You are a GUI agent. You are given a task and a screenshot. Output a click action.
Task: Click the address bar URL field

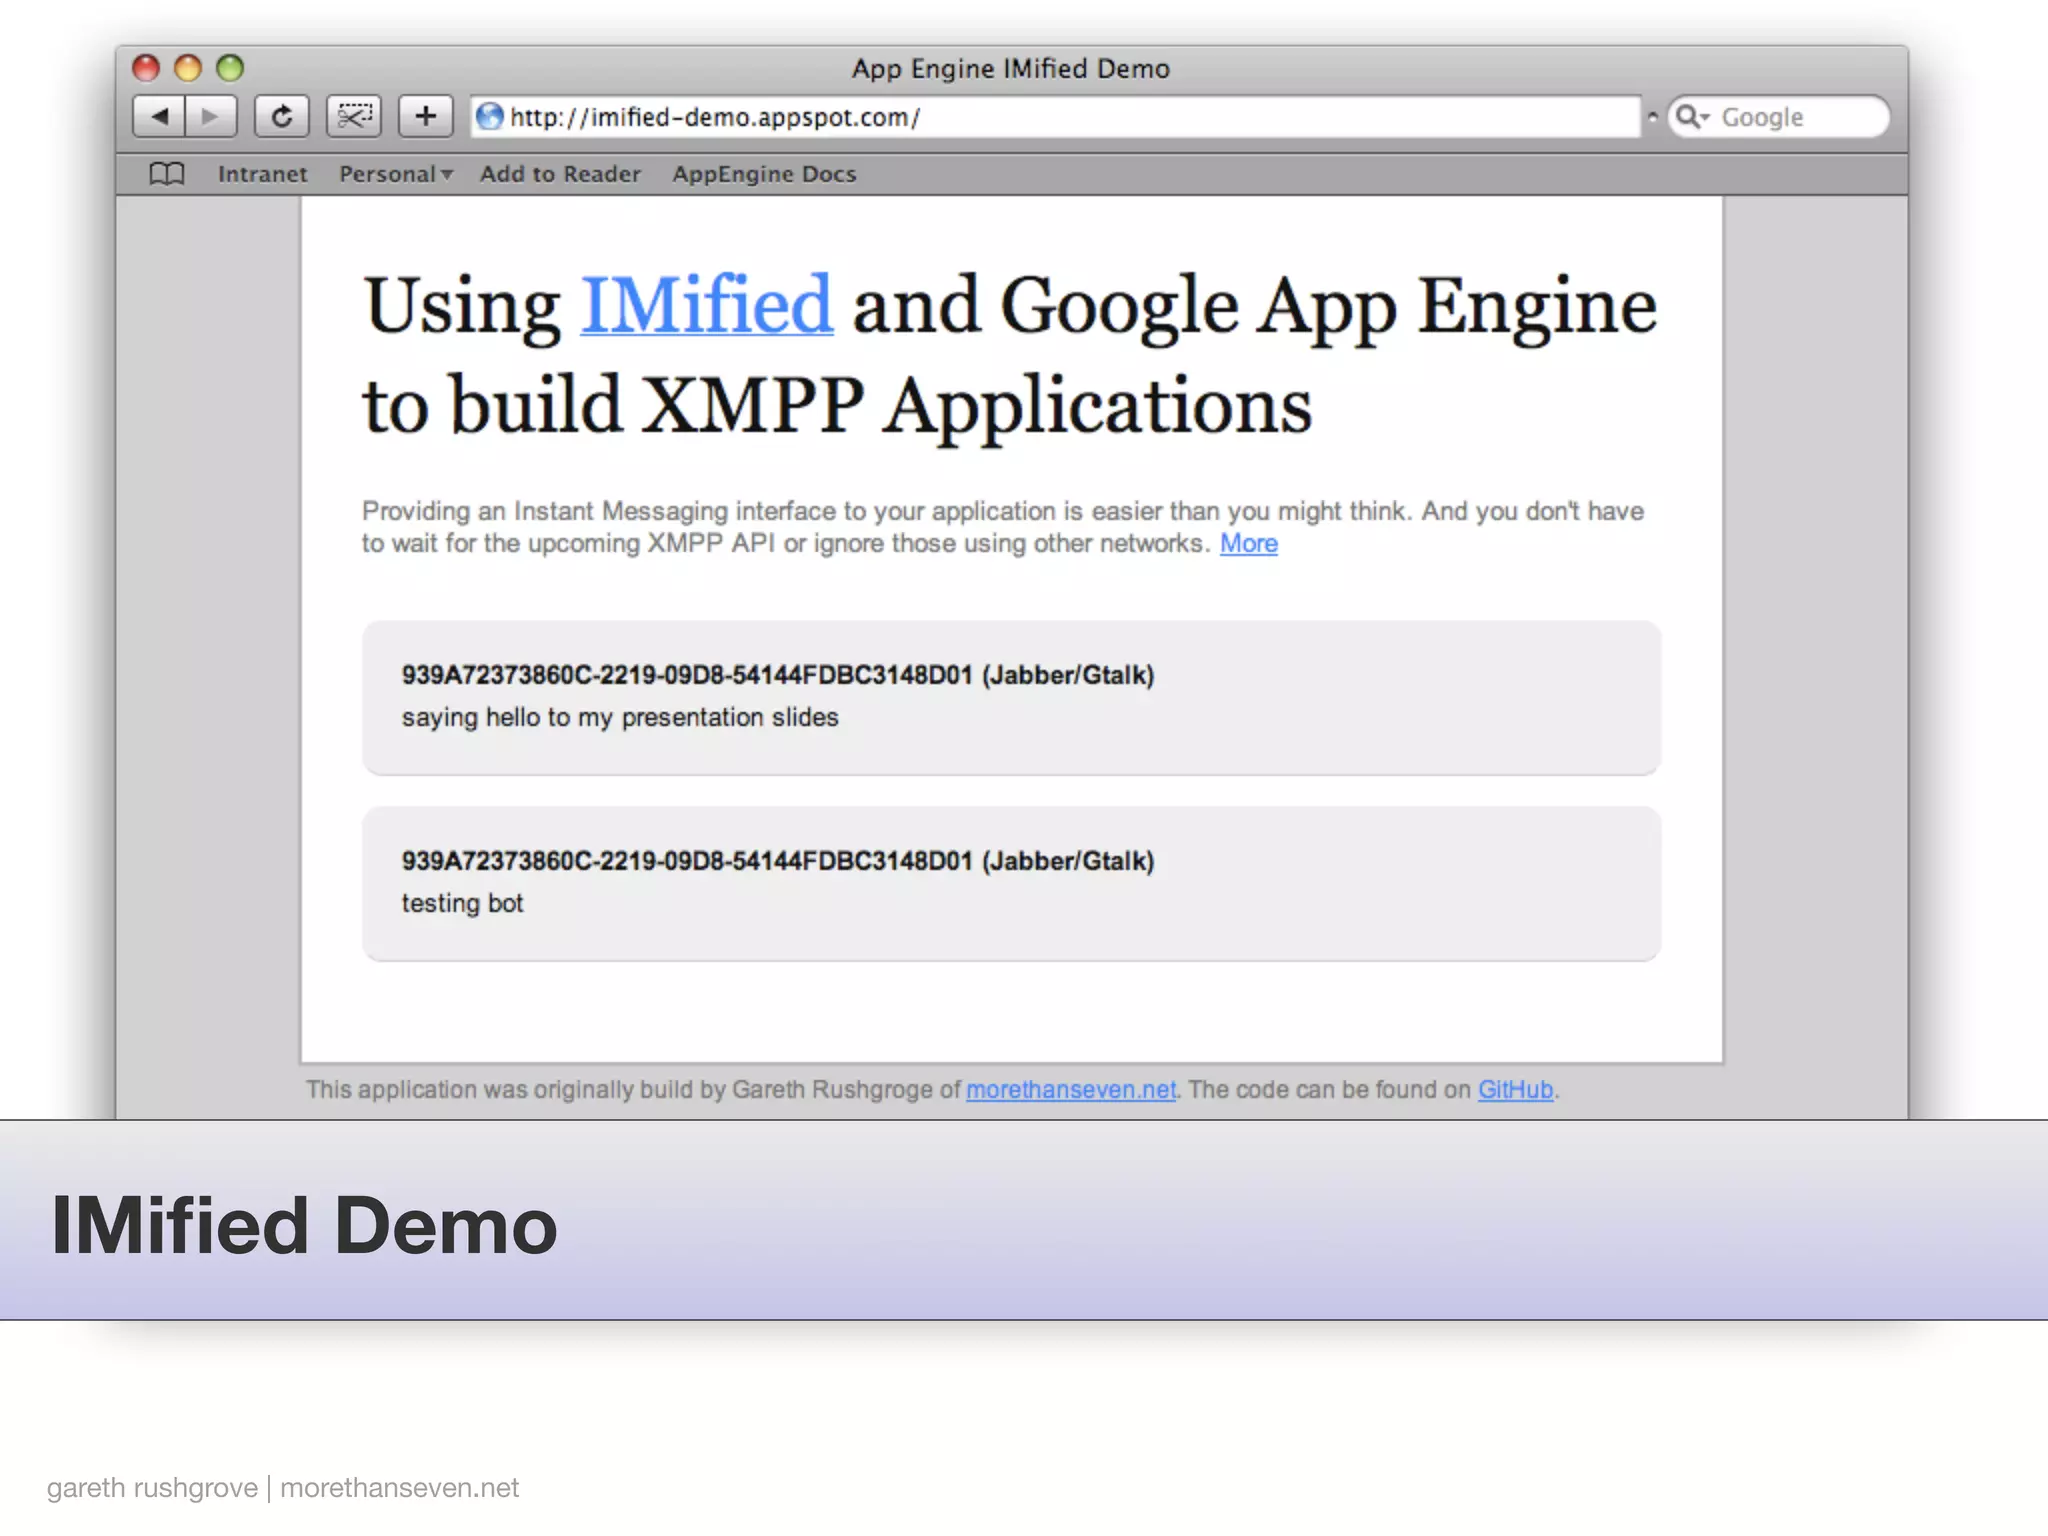(x=1056, y=117)
